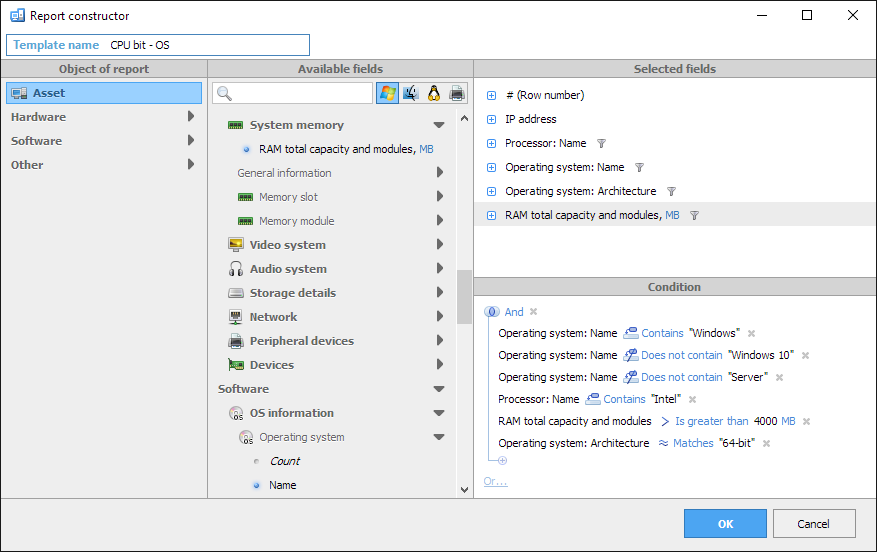This screenshot has height=552, width=877.
Task: Click the Or… link in Condition panel
Action: (496, 482)
